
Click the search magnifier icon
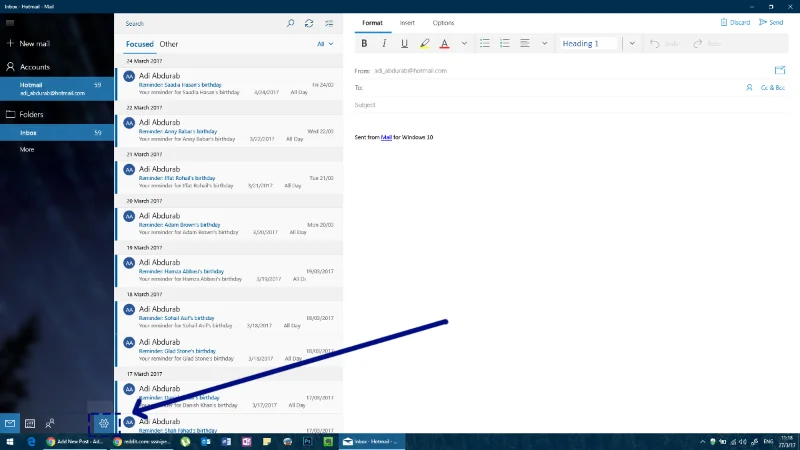290,23
